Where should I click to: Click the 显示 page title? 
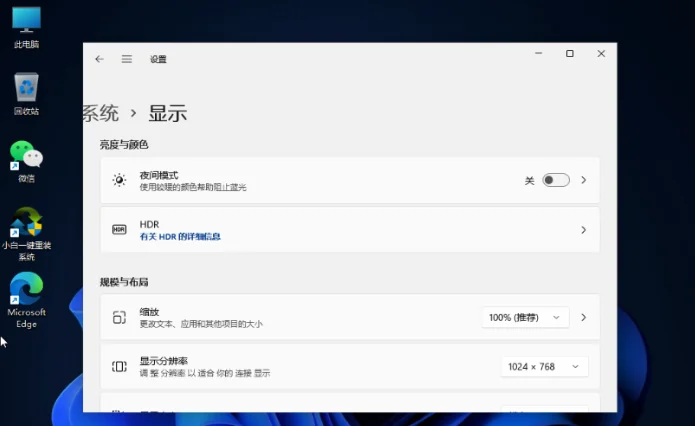[168, 113]
